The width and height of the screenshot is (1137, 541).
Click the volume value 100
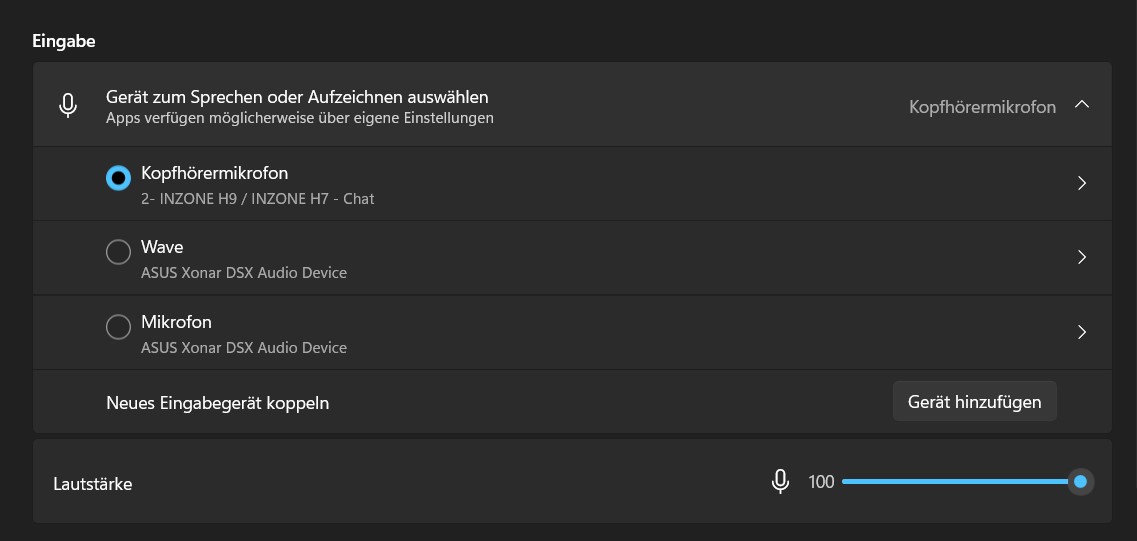[x=821, y=482]
